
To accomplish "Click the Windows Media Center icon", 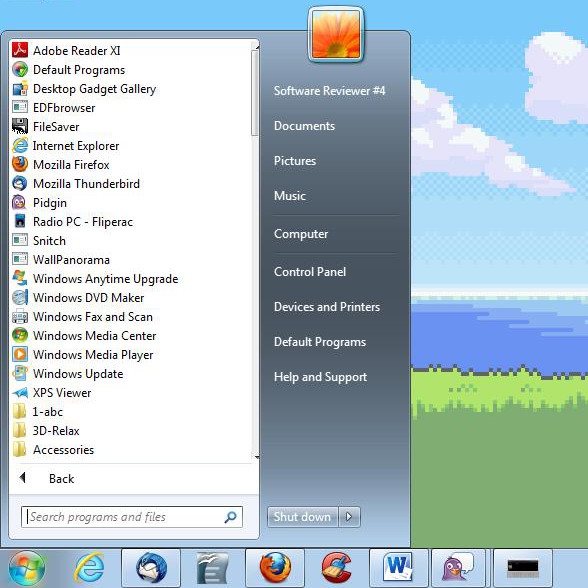I will pyautogui.click(x=20, y=335).
